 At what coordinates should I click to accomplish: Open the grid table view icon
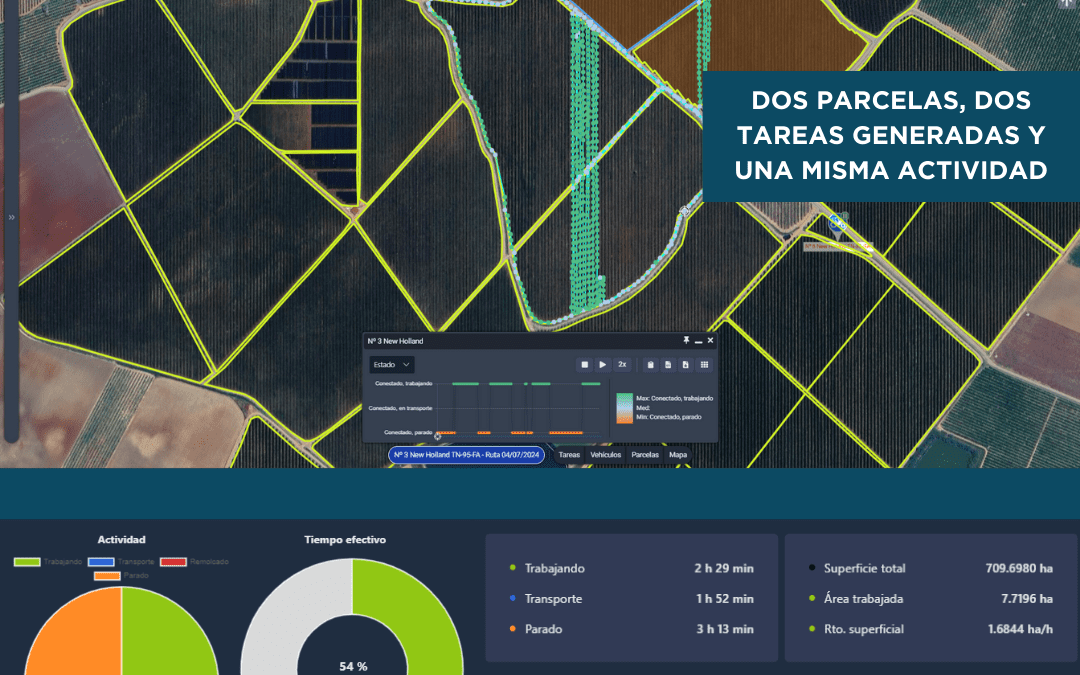tap(705, 364)
